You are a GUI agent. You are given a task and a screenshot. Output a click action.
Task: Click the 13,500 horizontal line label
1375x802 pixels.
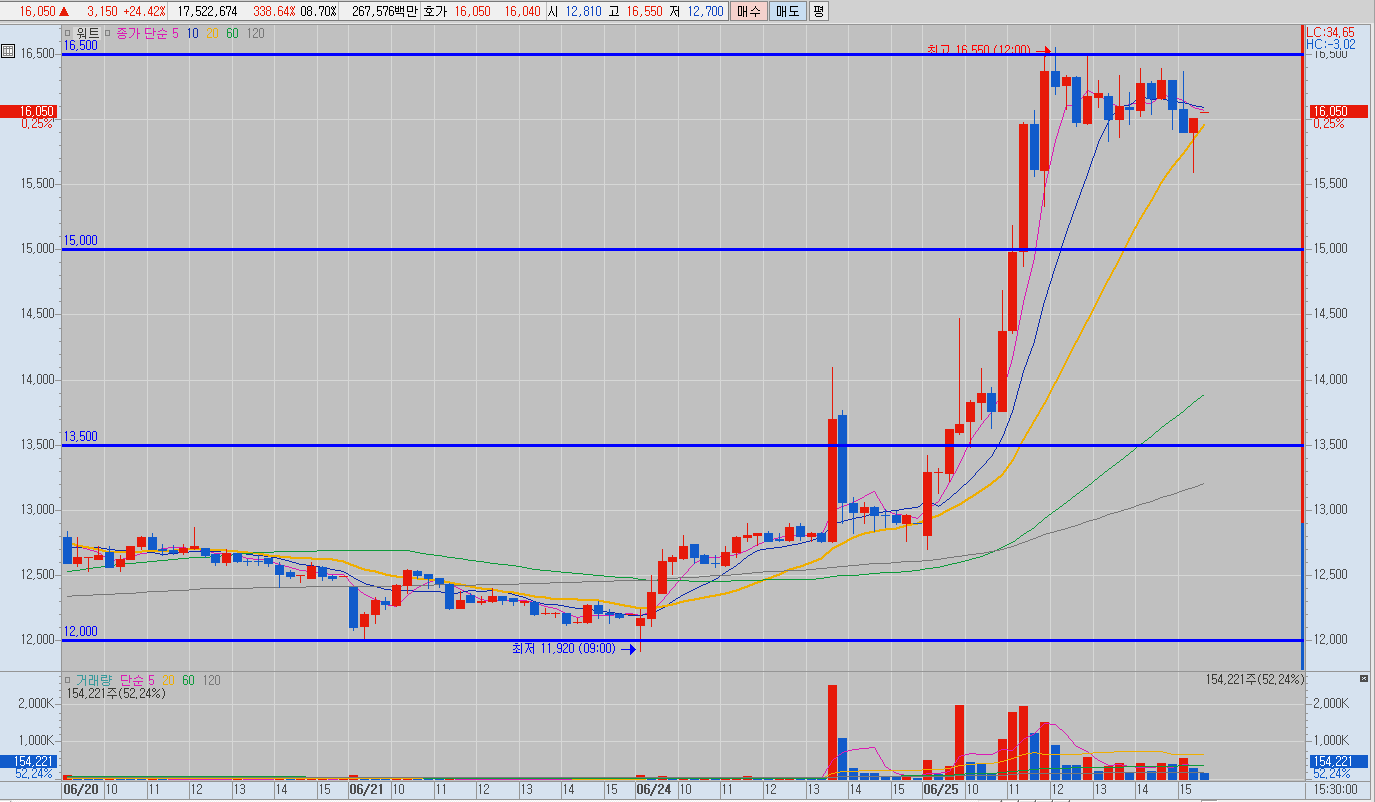81,437
